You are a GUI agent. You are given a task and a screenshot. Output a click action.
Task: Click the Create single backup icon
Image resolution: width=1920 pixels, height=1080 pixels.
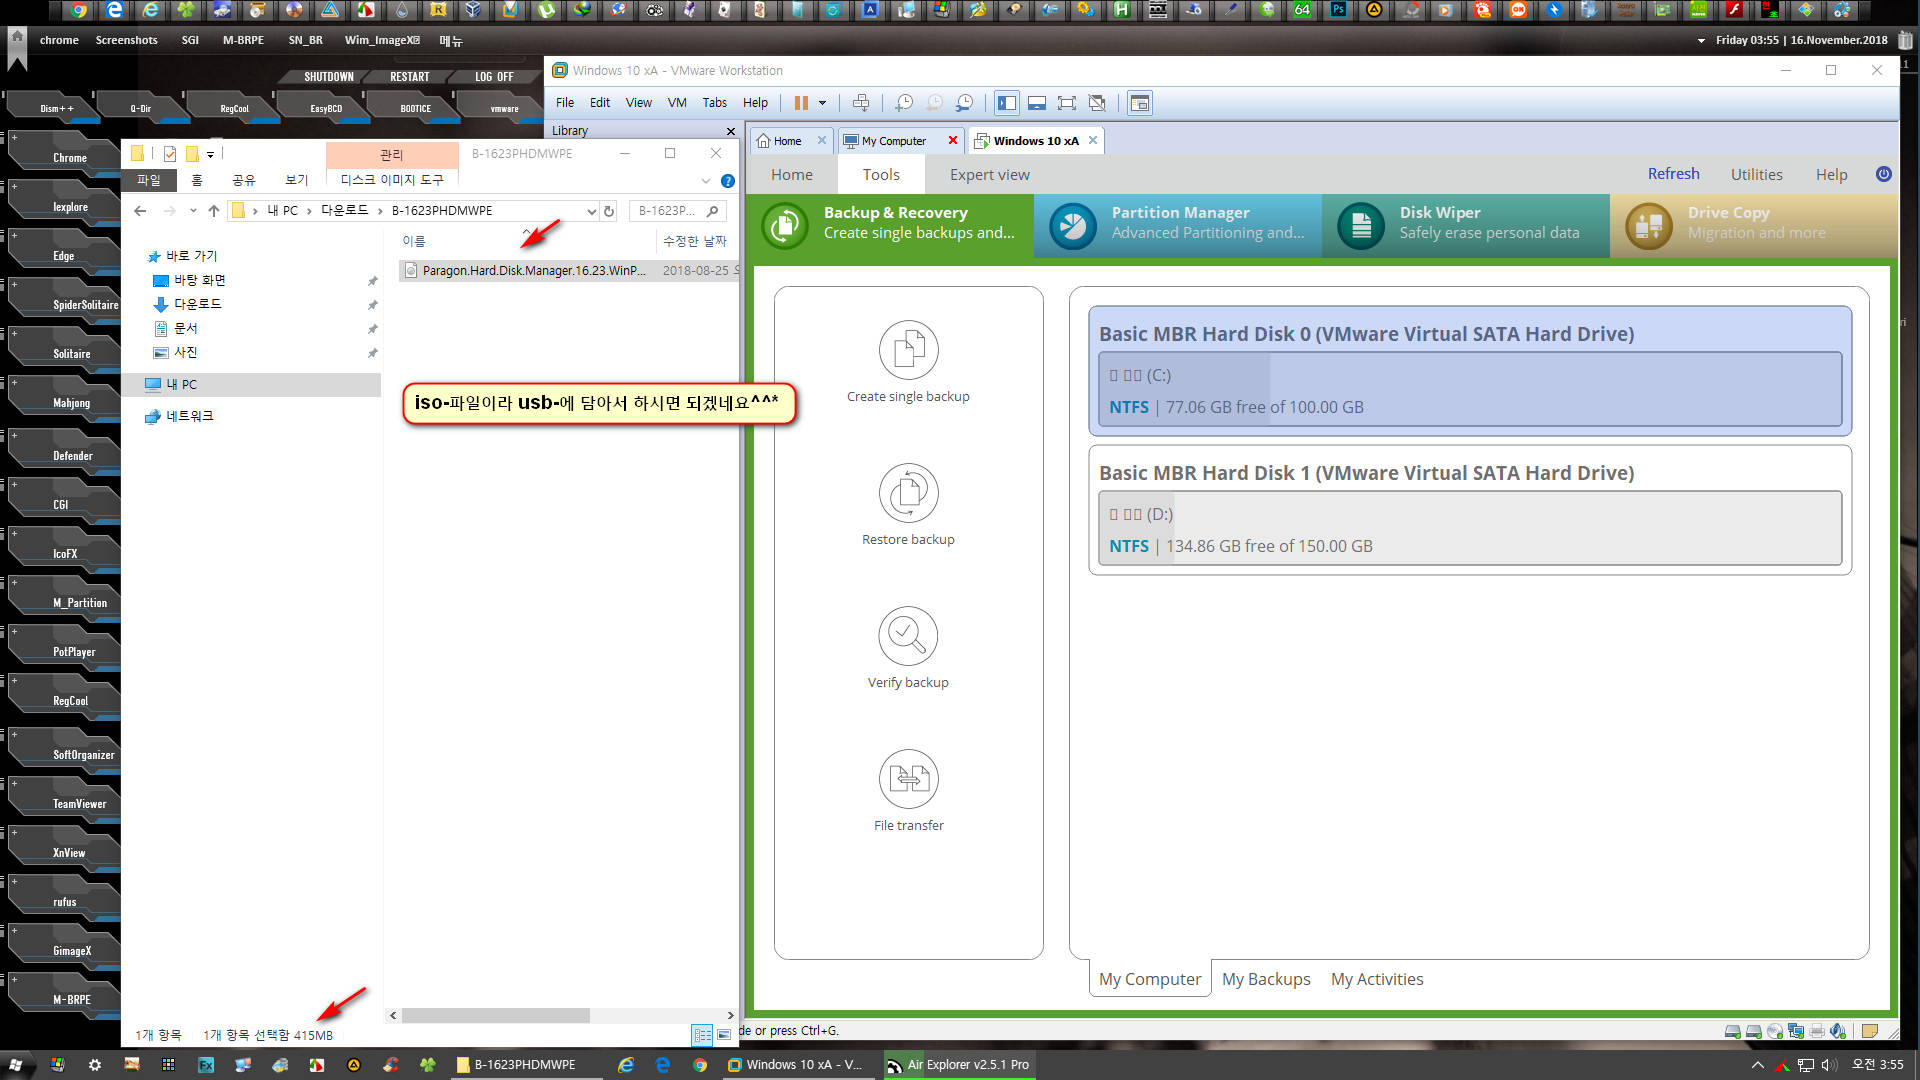coord(908,350)
